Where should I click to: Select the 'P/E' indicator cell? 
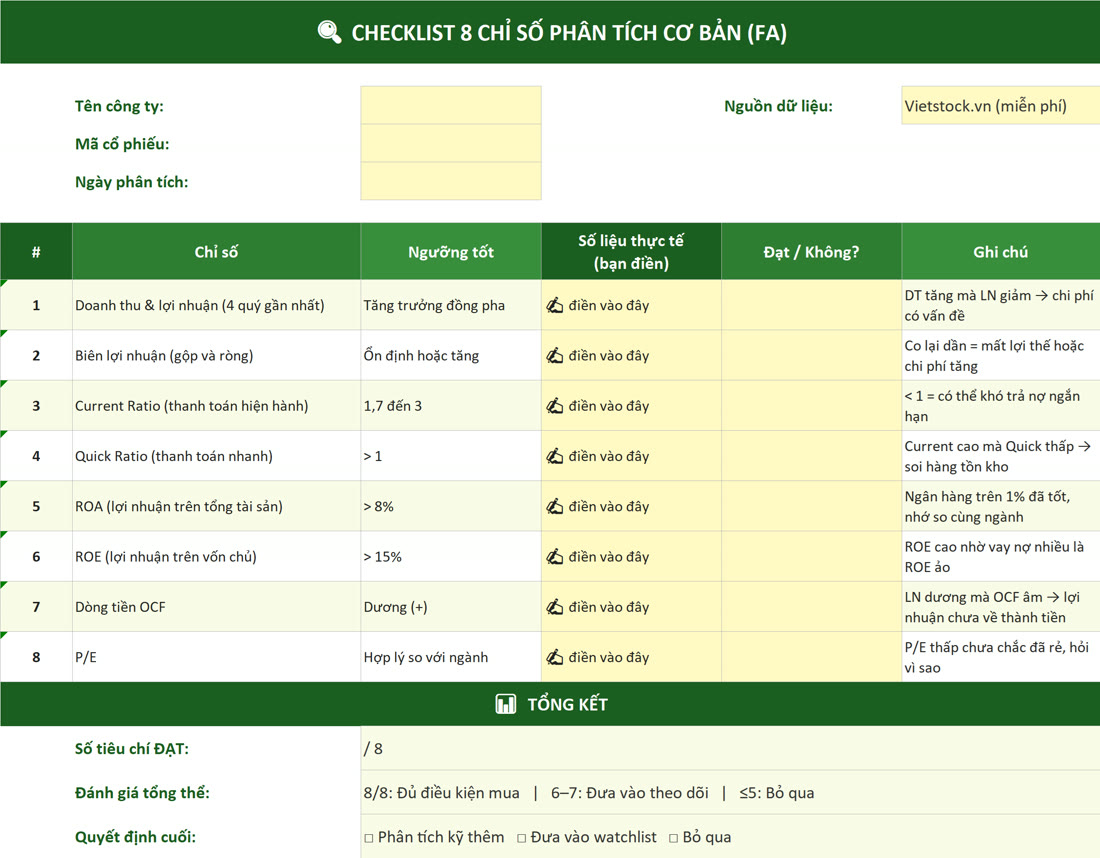pos(216,657)
